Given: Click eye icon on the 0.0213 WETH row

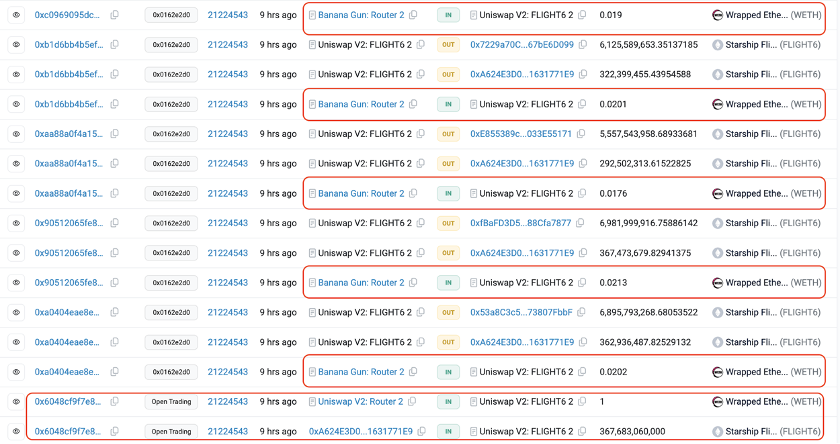Looking at the screenshot, I should [16, 282].
